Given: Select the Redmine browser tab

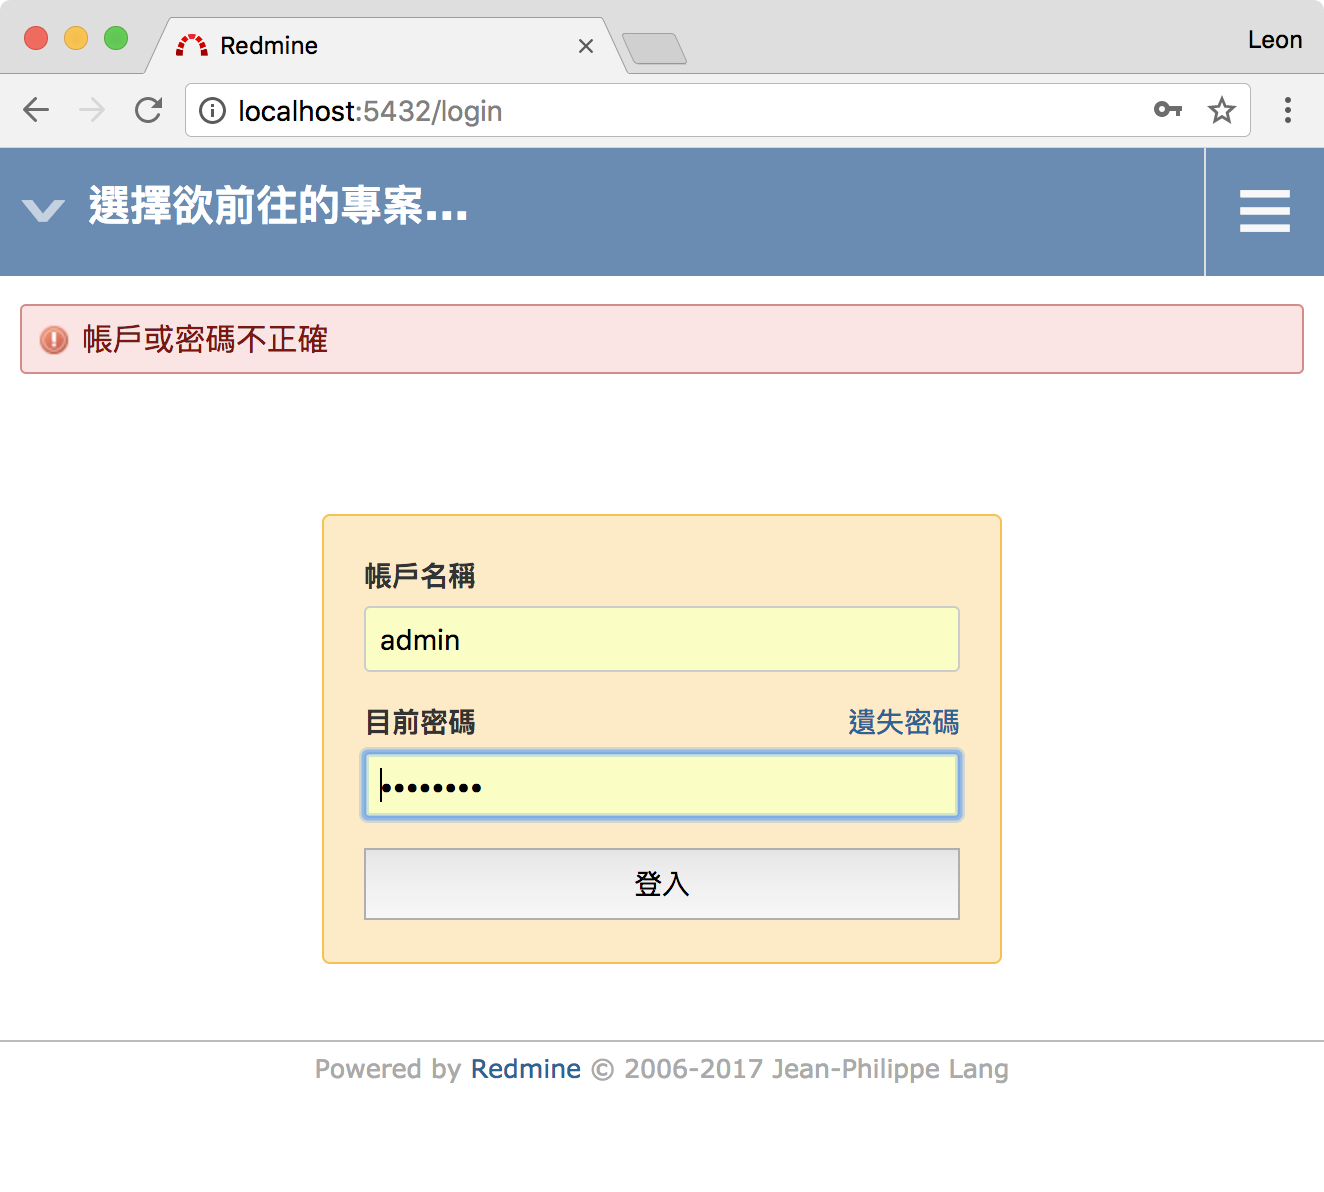Looking at the screenshot, I should click(386, 46).
